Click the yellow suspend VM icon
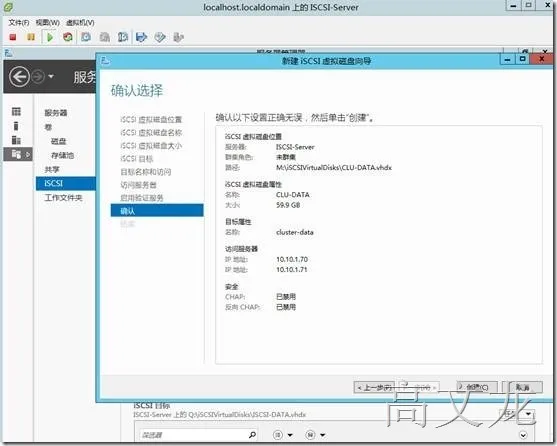Viewport: 557px width, 446px height. pos(31,37)
